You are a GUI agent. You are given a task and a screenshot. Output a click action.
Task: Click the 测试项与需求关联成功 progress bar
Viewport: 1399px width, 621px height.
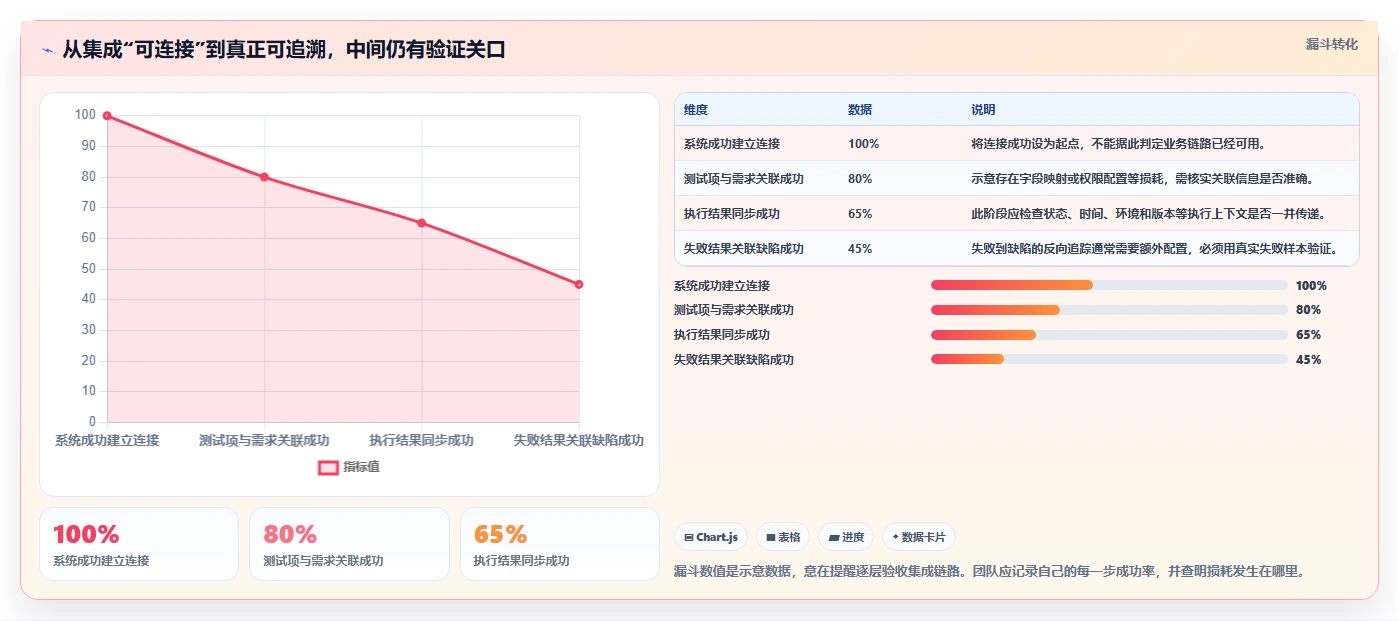(x=1109, y=310)
